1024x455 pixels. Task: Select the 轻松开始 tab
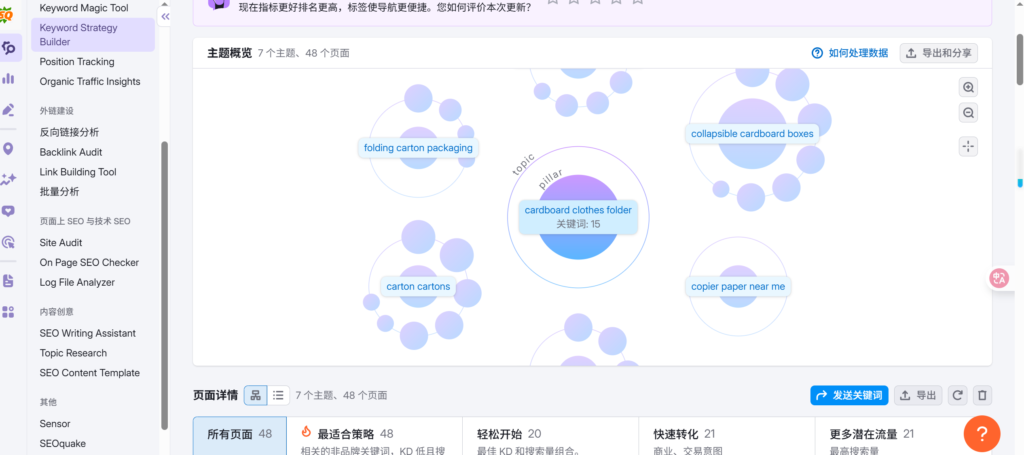549,435
